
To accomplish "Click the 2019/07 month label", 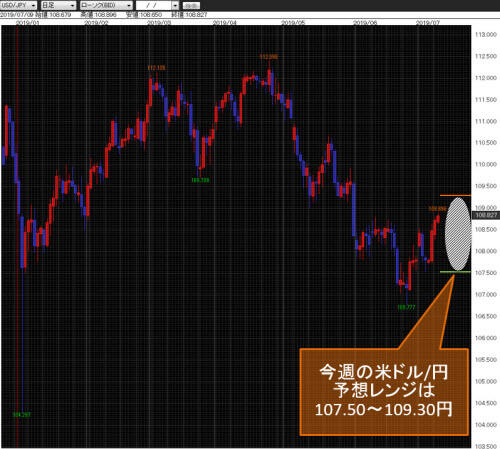I will pyautogui.click(x=428, y=23).
